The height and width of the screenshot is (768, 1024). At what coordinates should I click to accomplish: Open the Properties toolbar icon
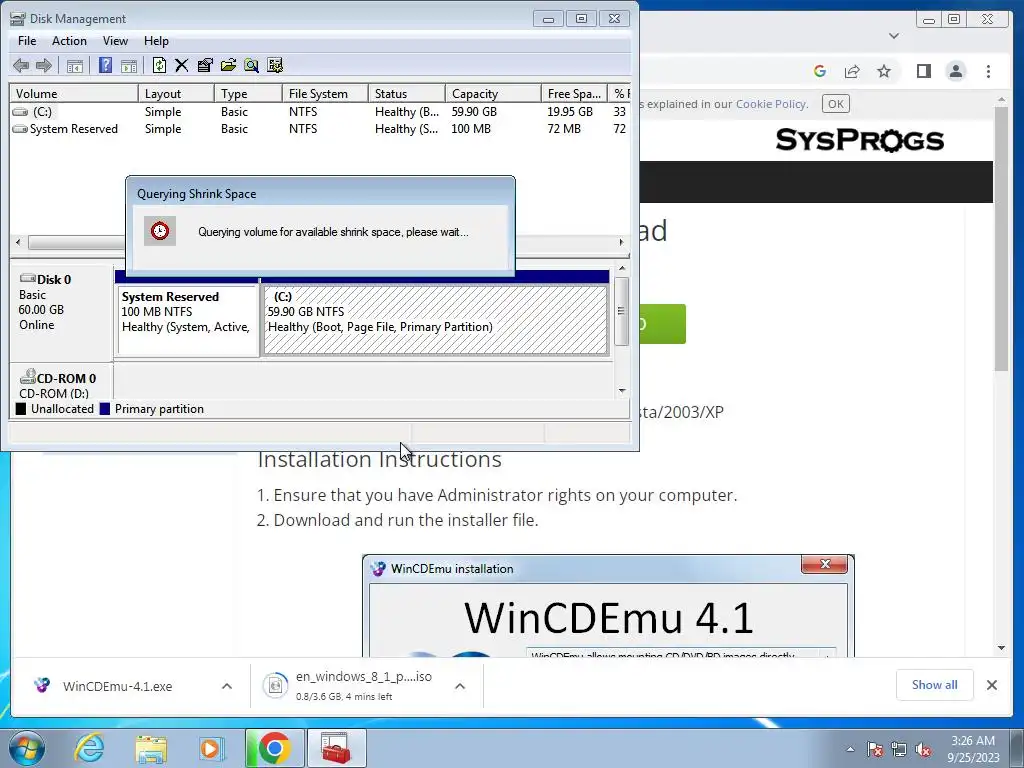pos(205,65)
